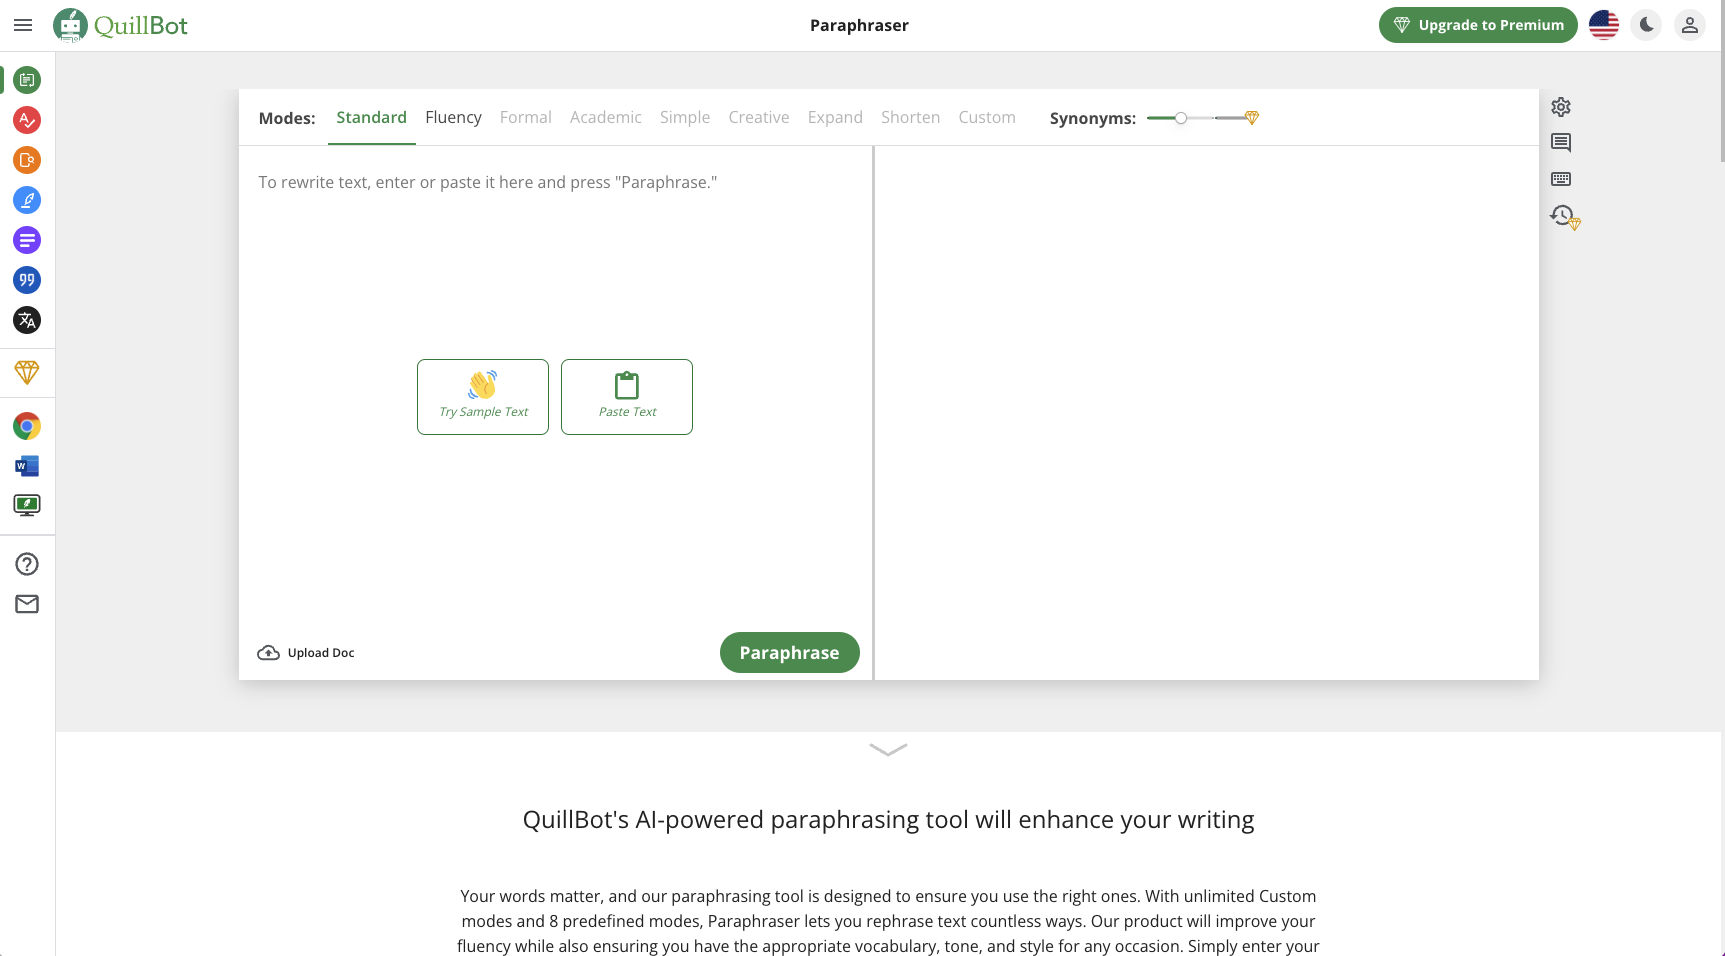Click the QuillBot logo
Screen dimensions: 1725x956
coord(121,25)
